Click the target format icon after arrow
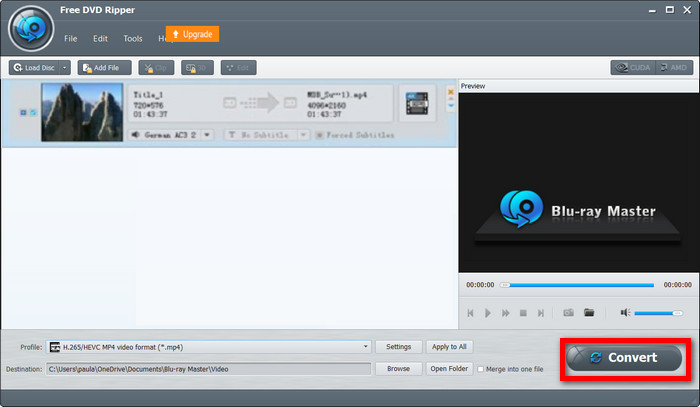This screenshot has height=407, width=700. point(290,103)
